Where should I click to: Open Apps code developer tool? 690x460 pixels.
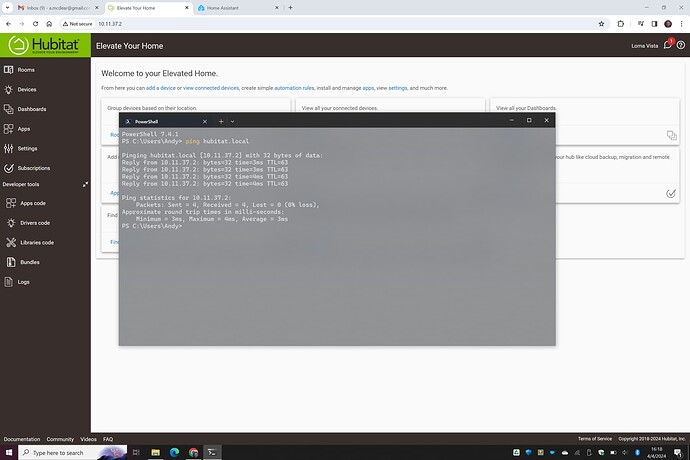[x=26, y=203]
